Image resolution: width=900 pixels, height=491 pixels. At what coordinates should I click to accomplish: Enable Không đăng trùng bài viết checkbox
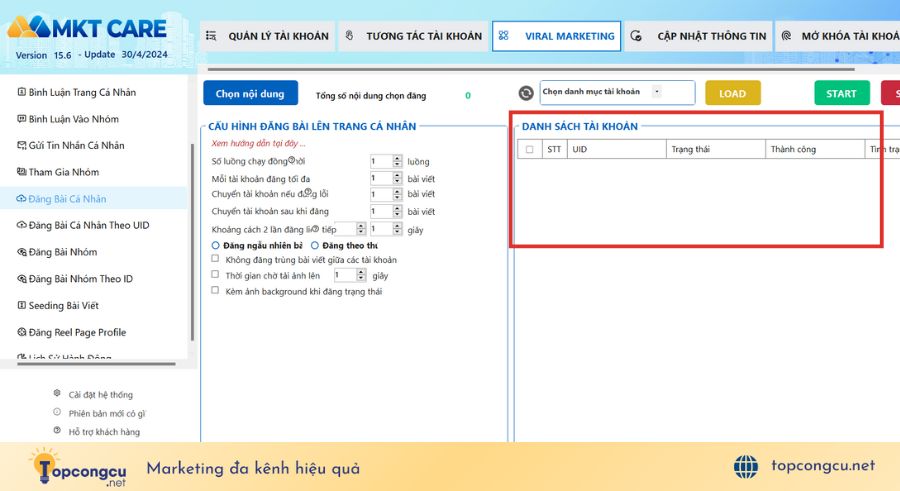(215, 259)
